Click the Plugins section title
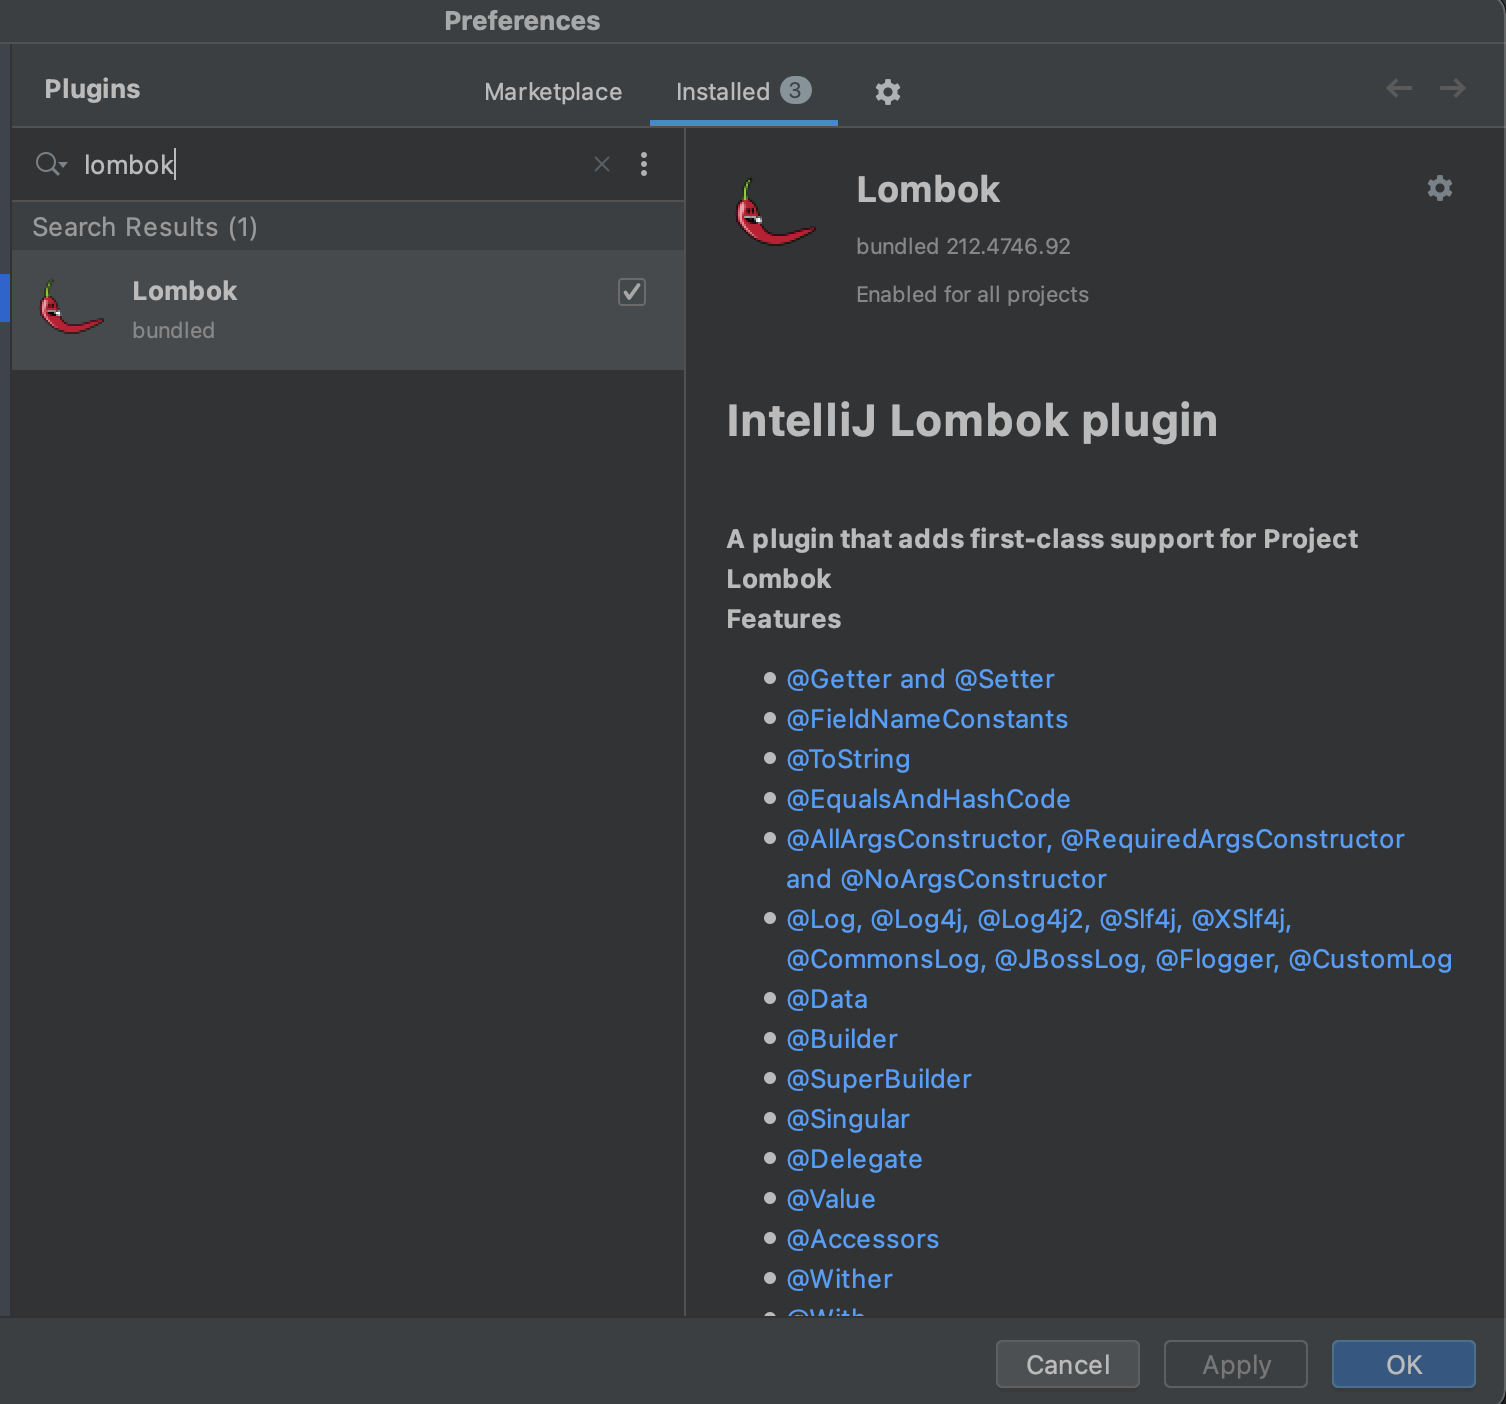This screenshot has height=1404, width=1506. (x=92, y=89)
